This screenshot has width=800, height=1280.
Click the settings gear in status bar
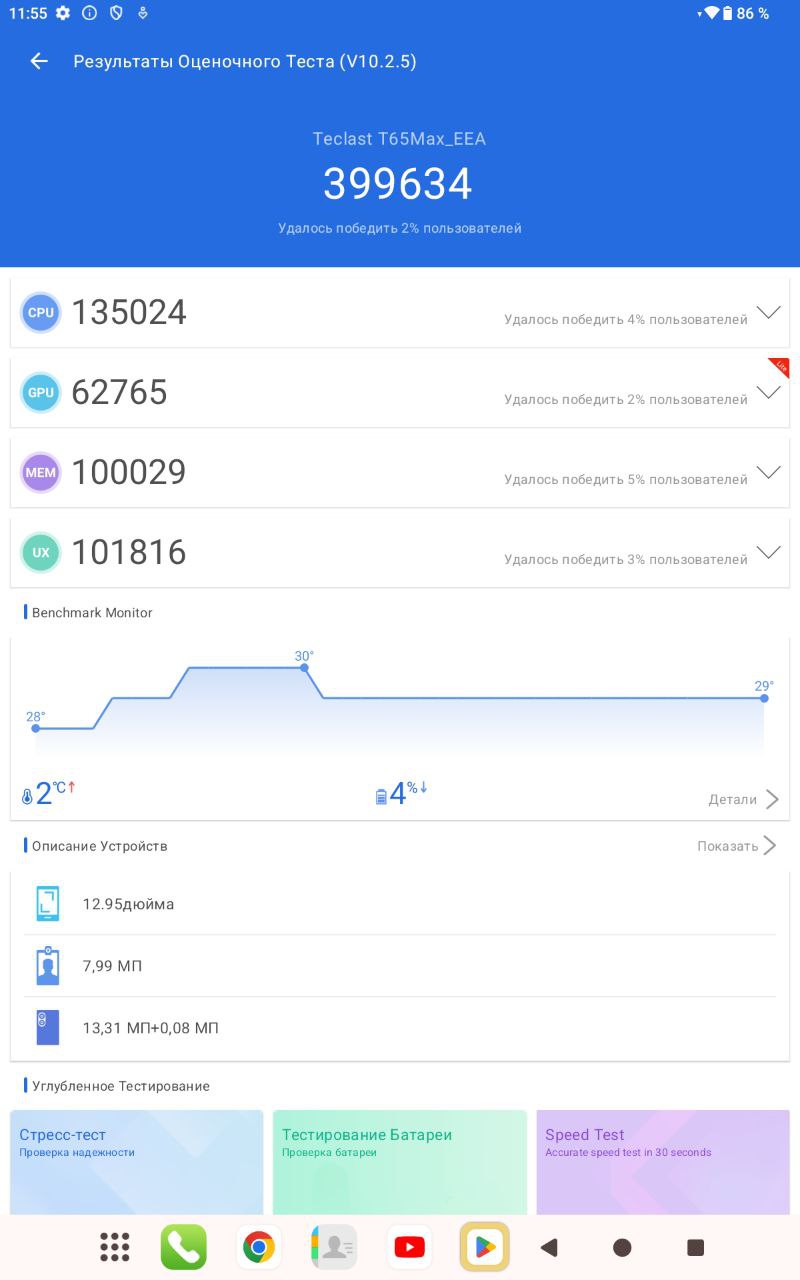(x=63, y=13)
